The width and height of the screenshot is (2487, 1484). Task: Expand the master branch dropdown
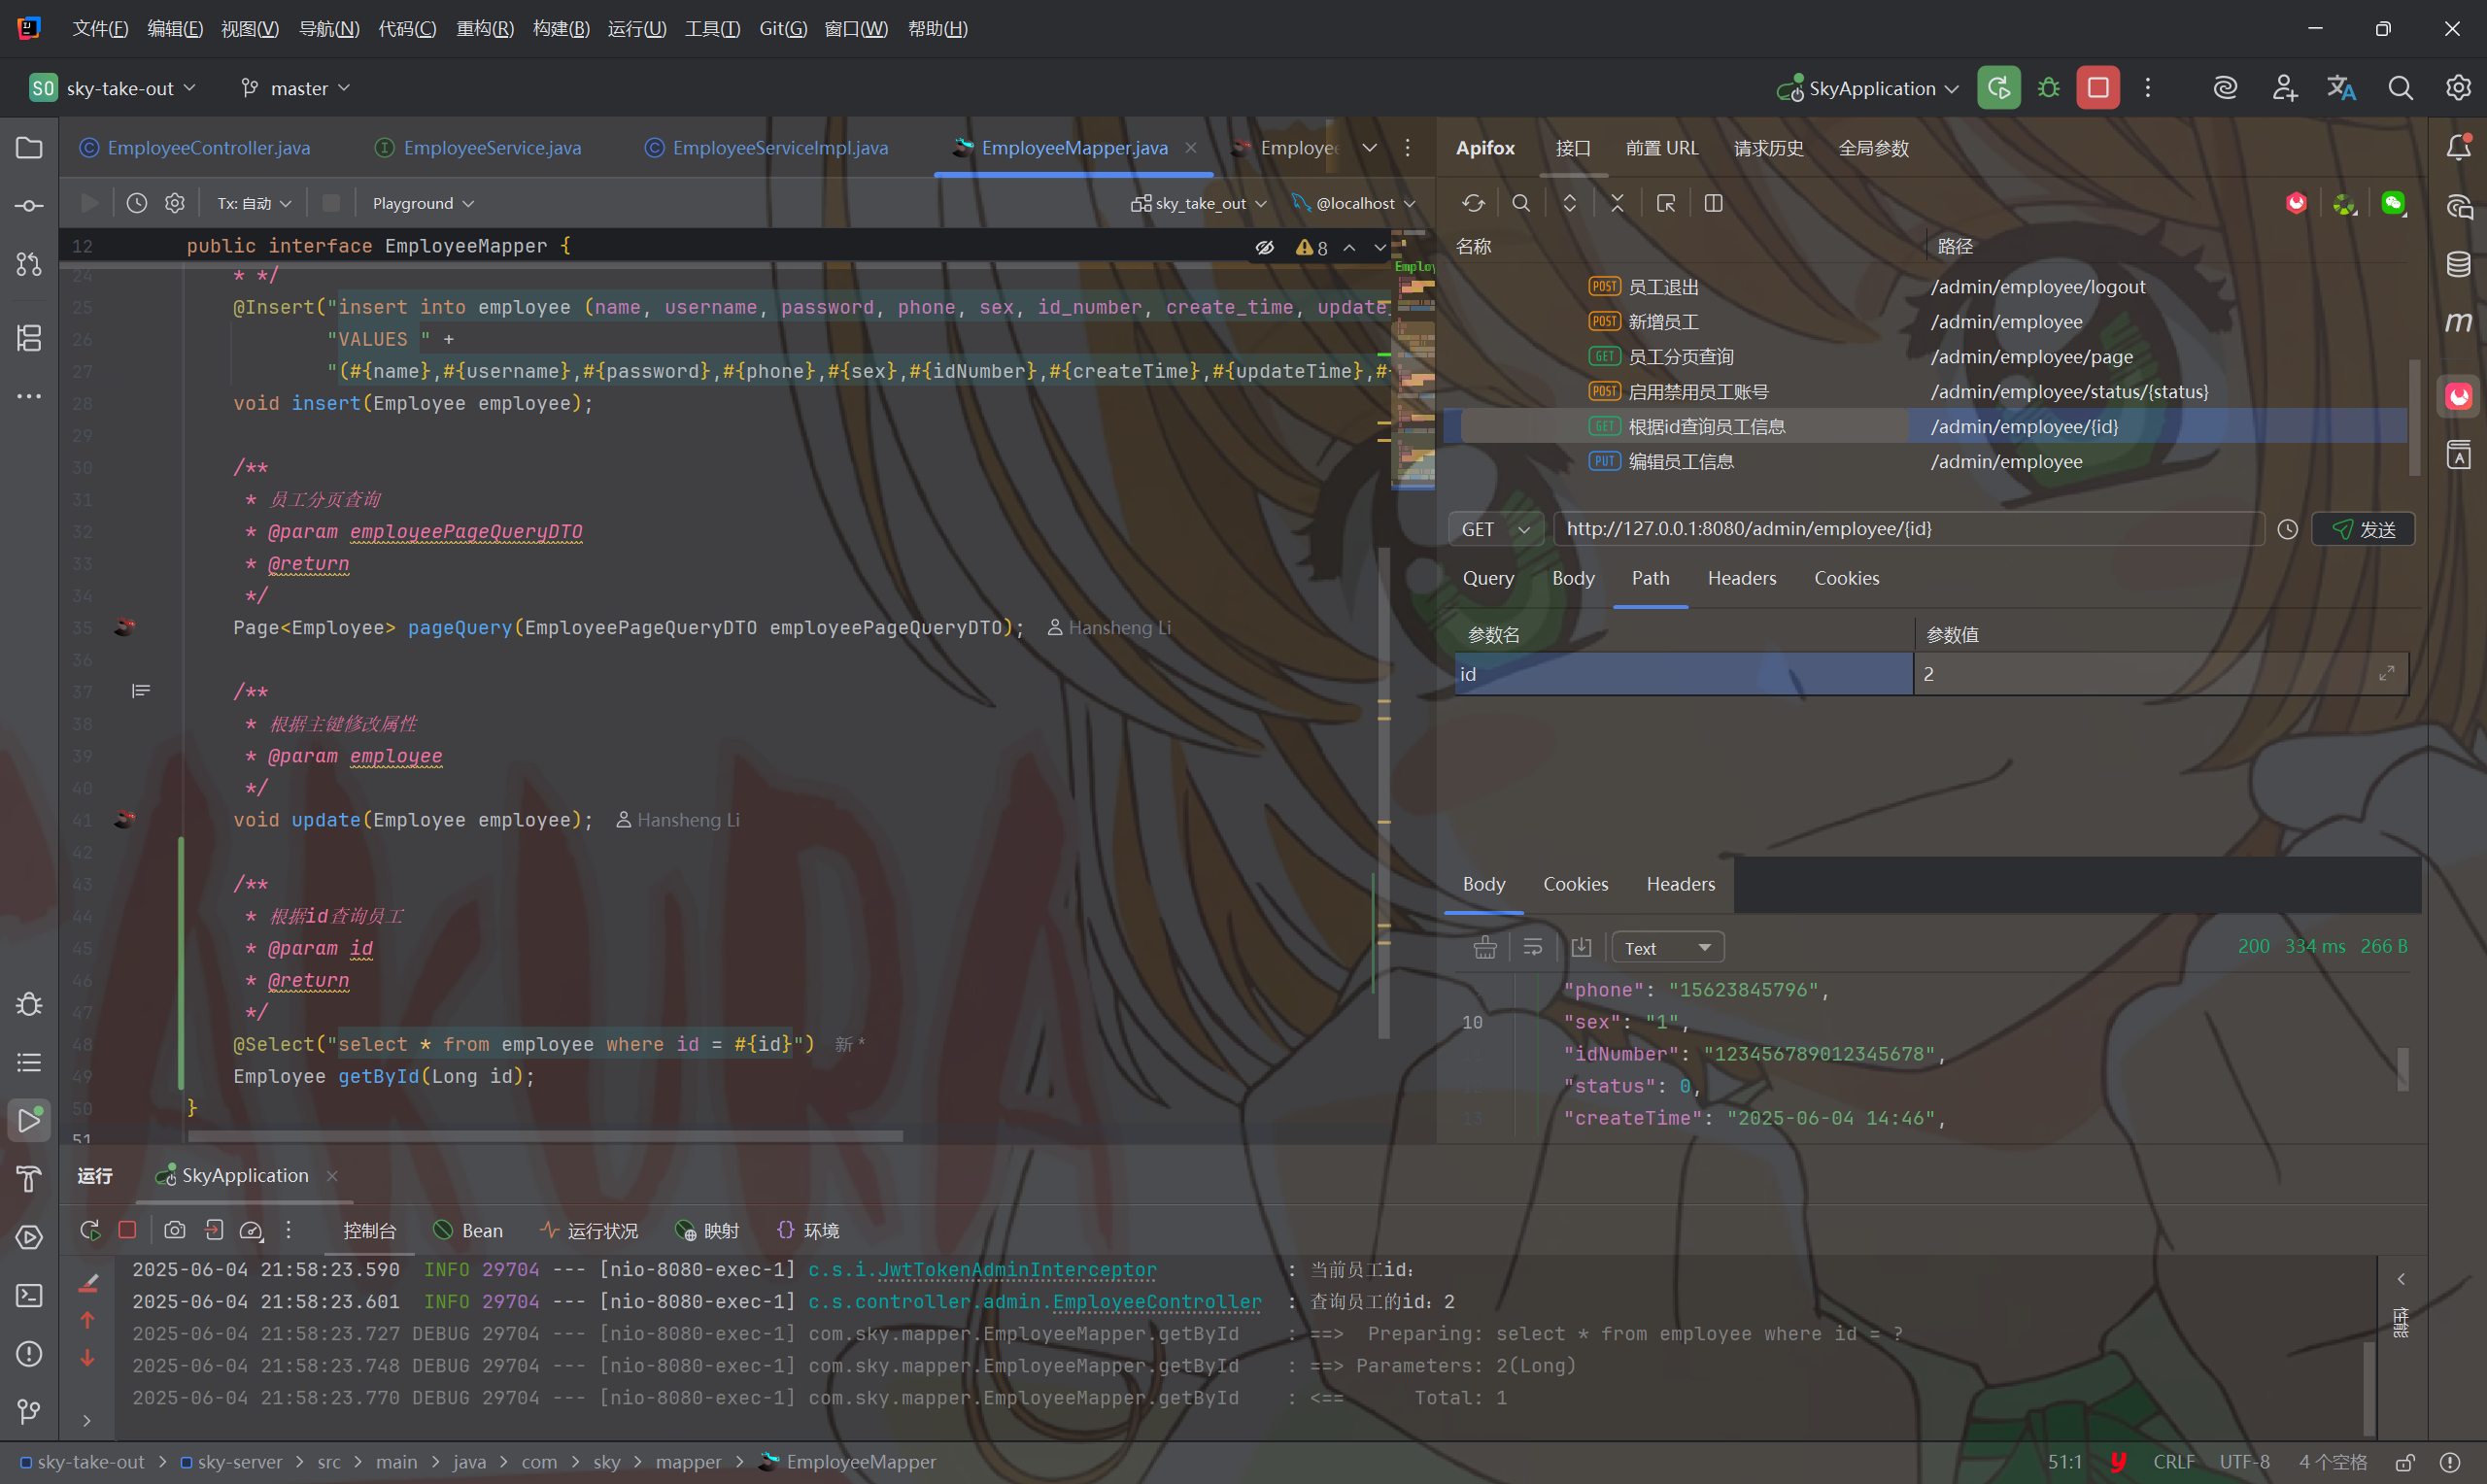coord(296,88)
